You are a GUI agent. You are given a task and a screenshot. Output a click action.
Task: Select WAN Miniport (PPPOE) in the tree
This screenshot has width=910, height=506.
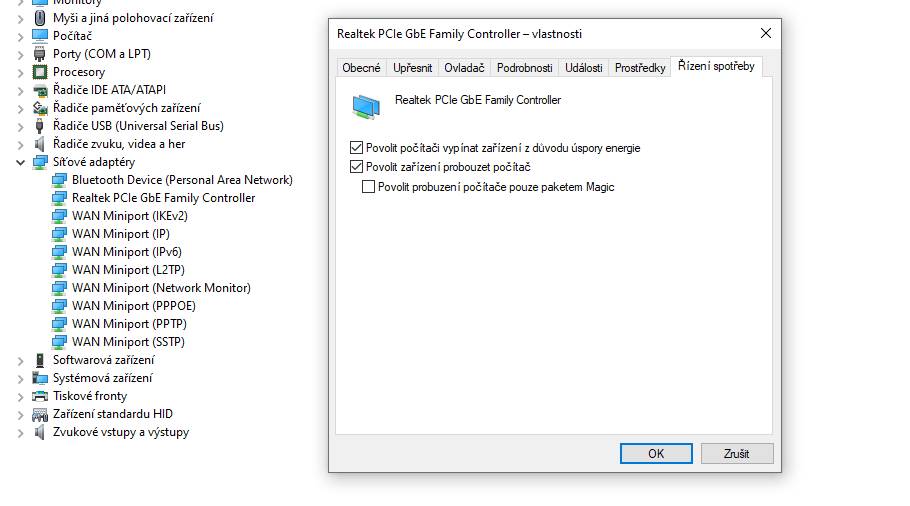click(133, 306)
